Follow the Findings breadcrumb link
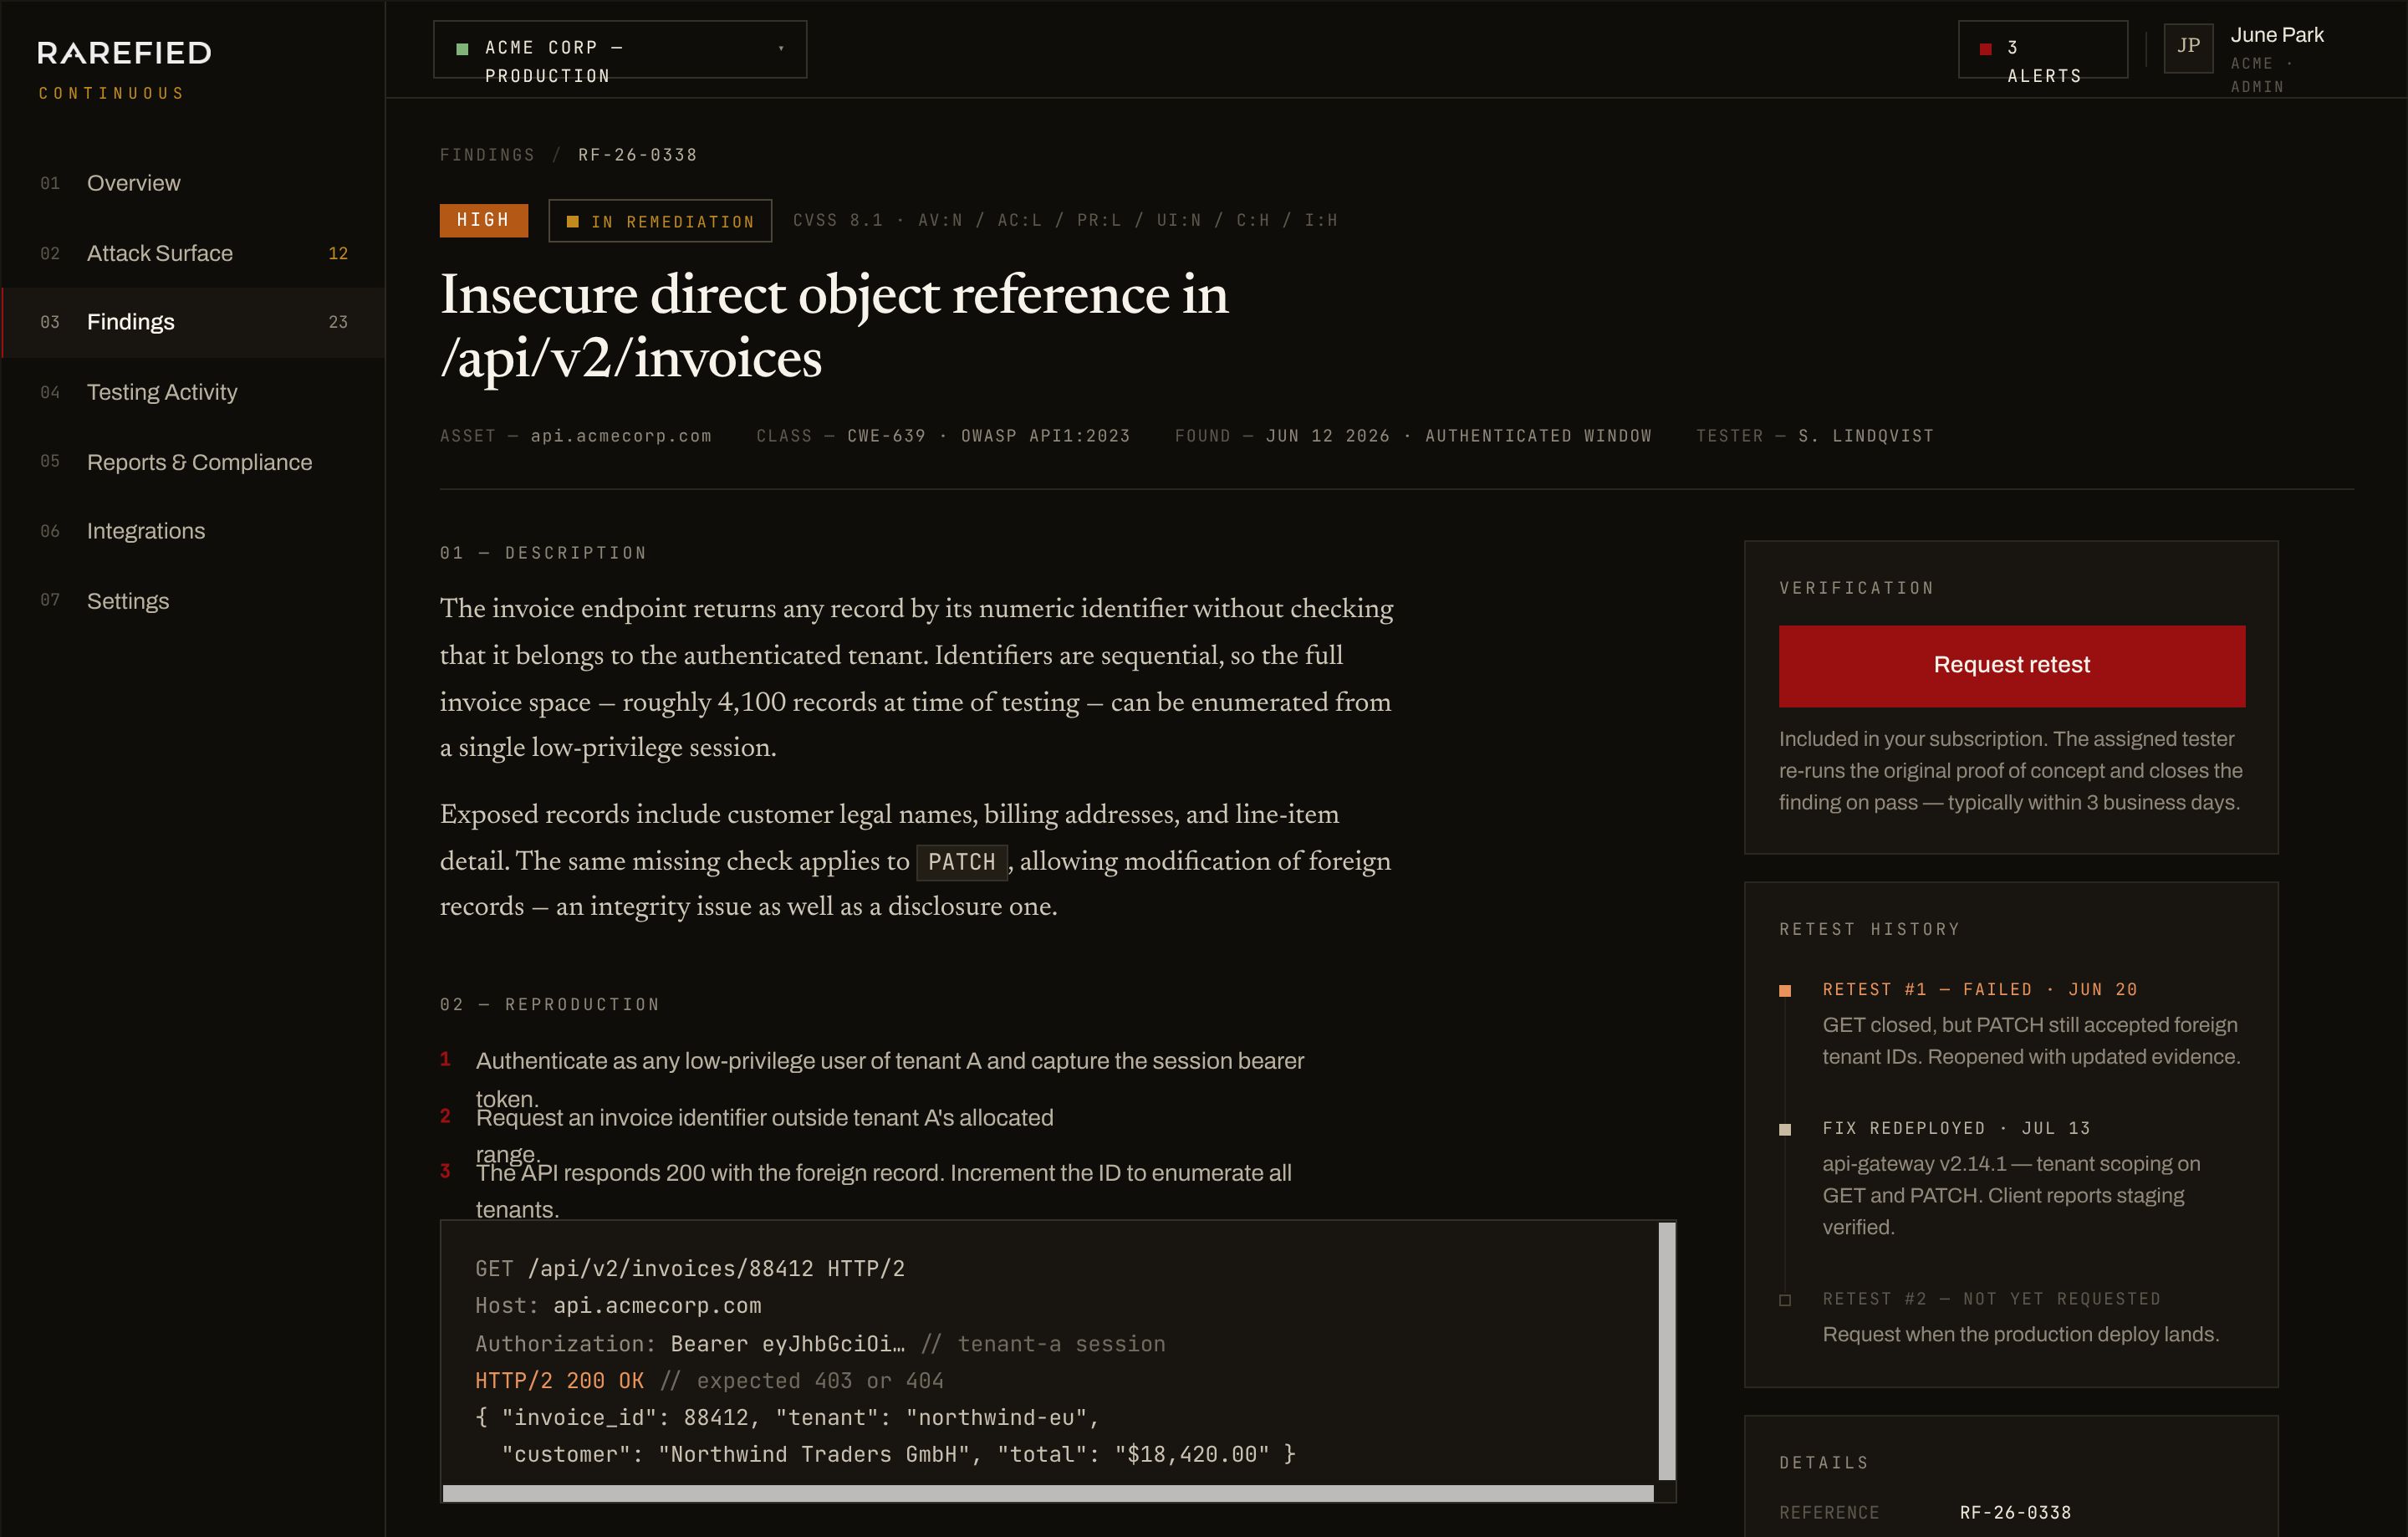The height and width of the screenshot is (1537, 2408). [487, 155]
